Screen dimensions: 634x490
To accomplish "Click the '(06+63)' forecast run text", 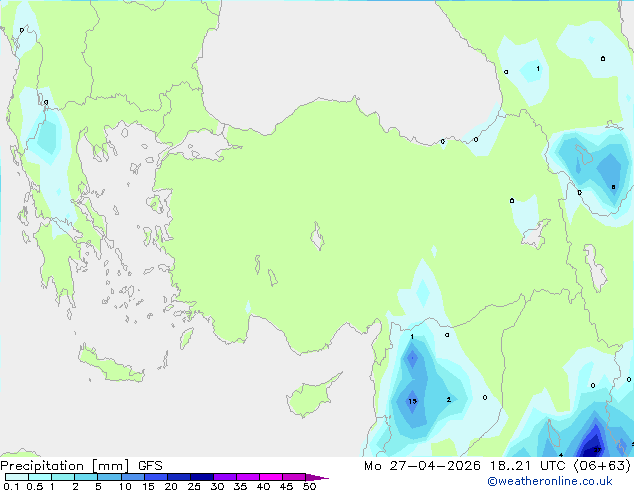I will click(602, 466).
